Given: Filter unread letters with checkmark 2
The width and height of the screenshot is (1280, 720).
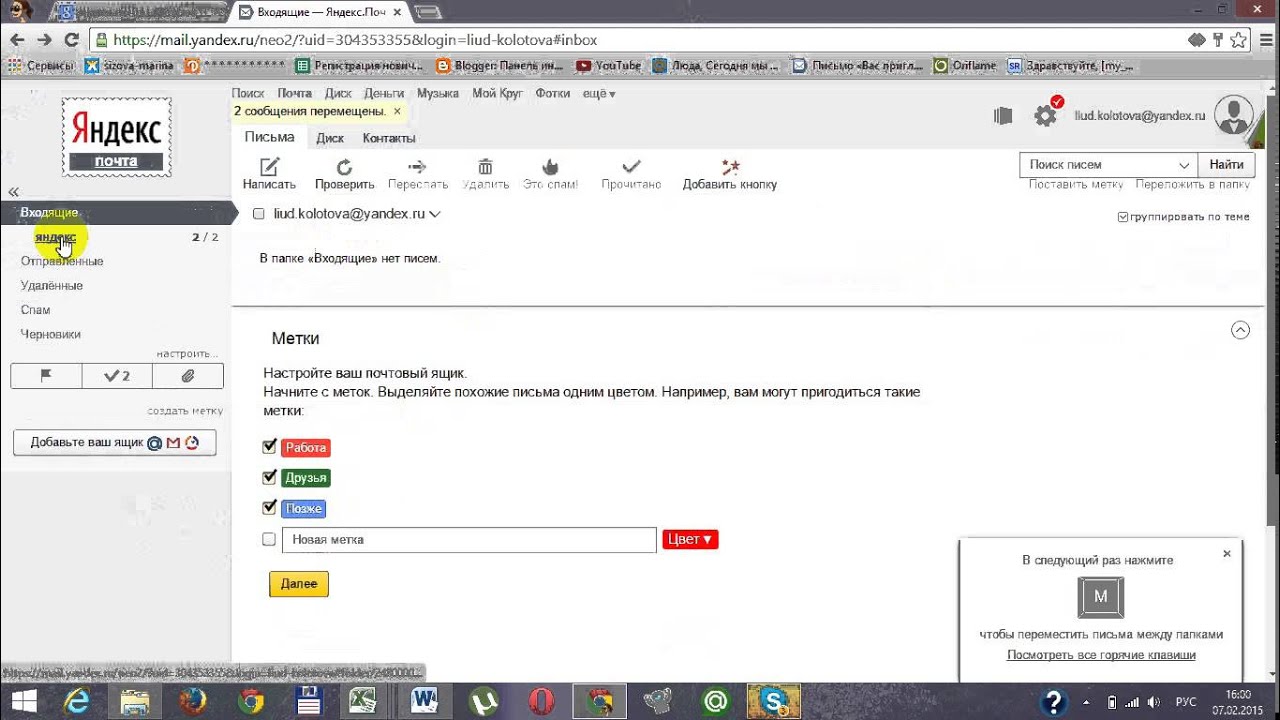Looking at the screenshot, I should [x=117, y=376].
